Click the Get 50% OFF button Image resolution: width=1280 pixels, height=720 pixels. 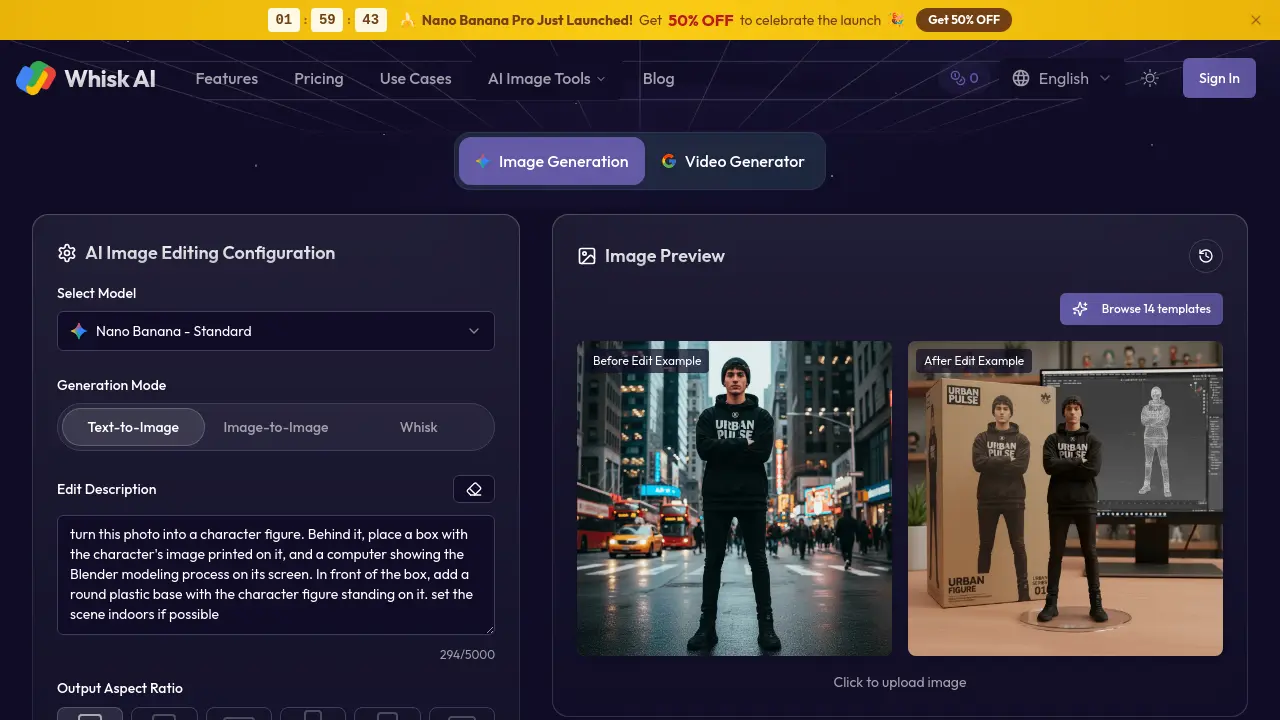(x=964, y=20)
